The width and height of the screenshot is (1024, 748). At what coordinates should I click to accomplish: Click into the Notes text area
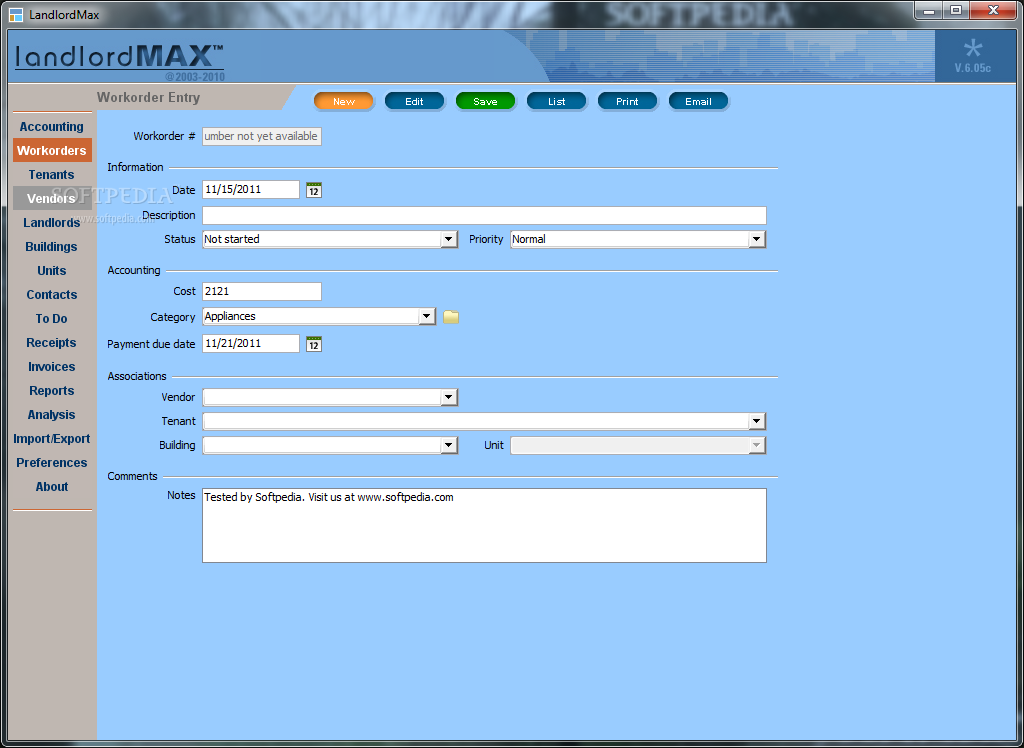(x=484, y=525)
